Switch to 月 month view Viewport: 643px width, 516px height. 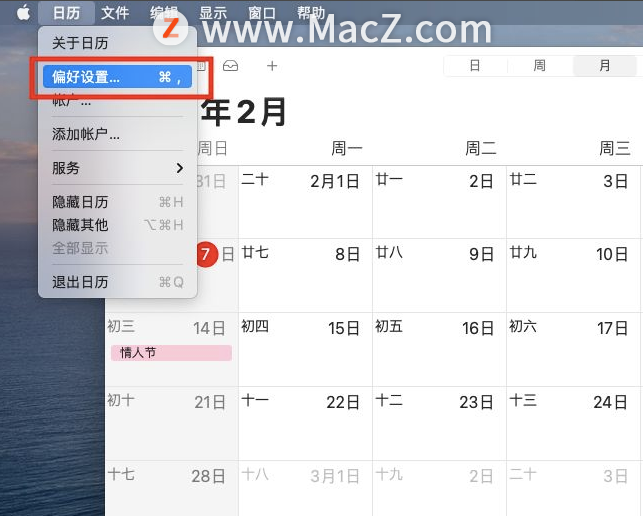tap(604, 66)
